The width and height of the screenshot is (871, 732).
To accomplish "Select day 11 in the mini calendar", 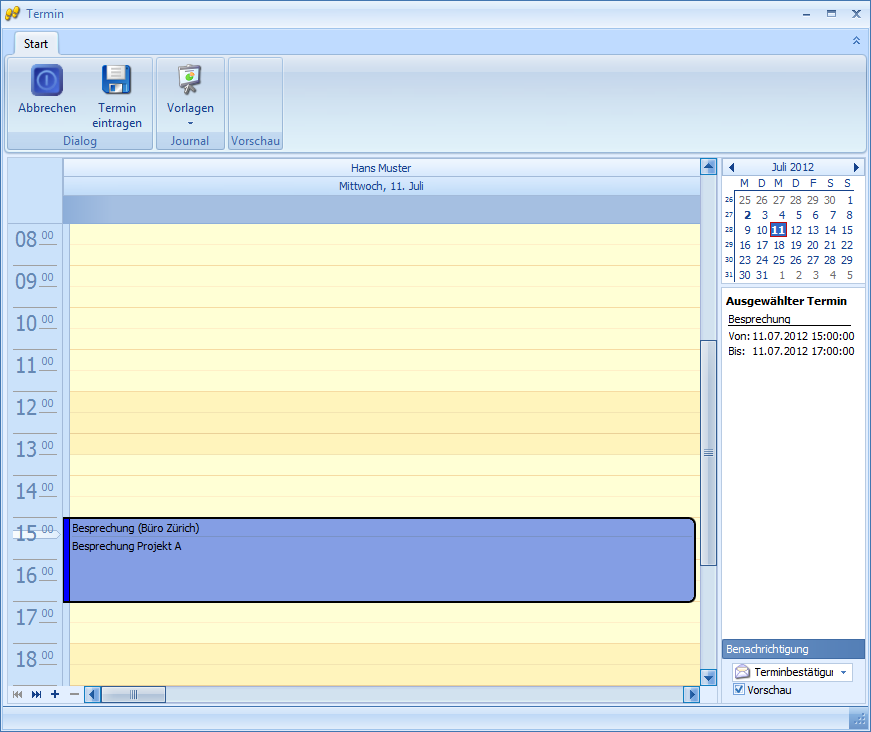I will pos(778,229).
